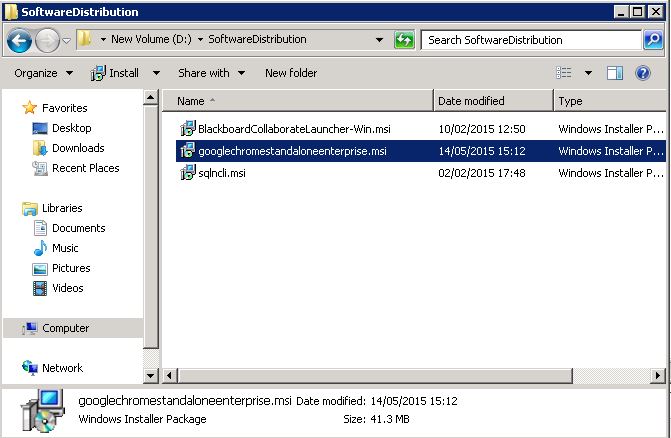Click the Install toolbar button
This screenshot has width=671, height=438.
(115, 73)
